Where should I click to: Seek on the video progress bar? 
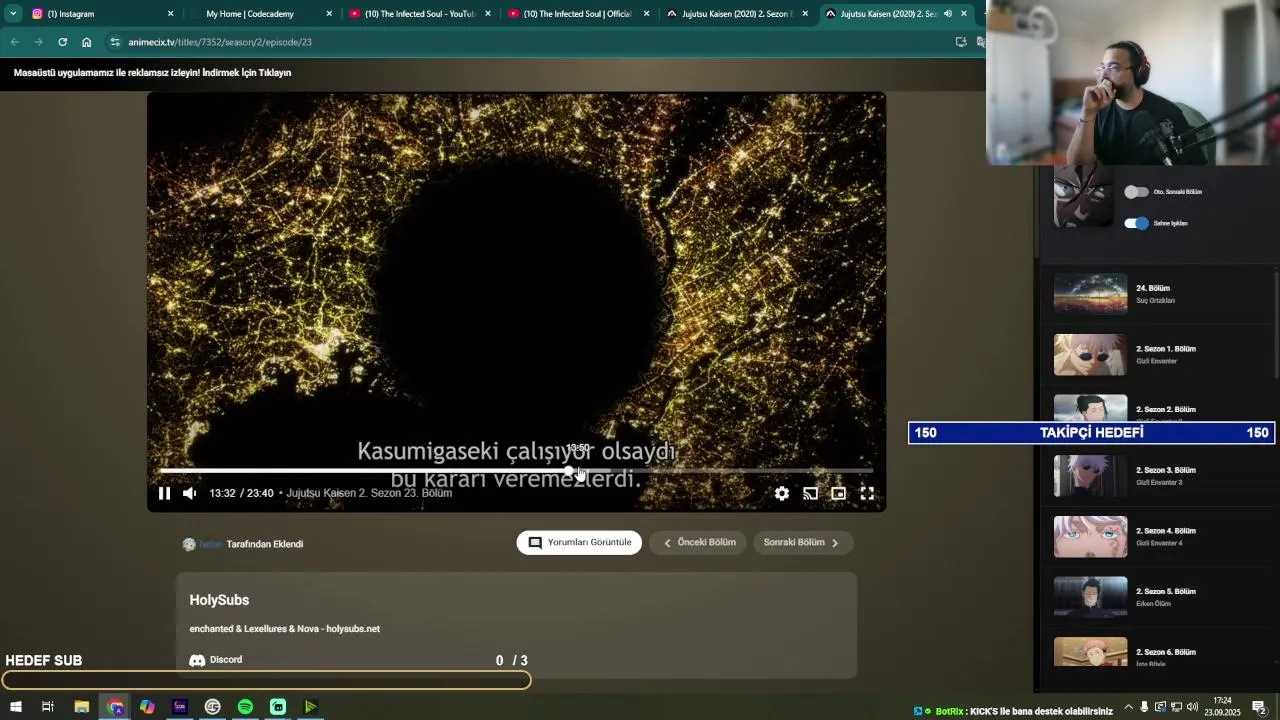(516, 471)
